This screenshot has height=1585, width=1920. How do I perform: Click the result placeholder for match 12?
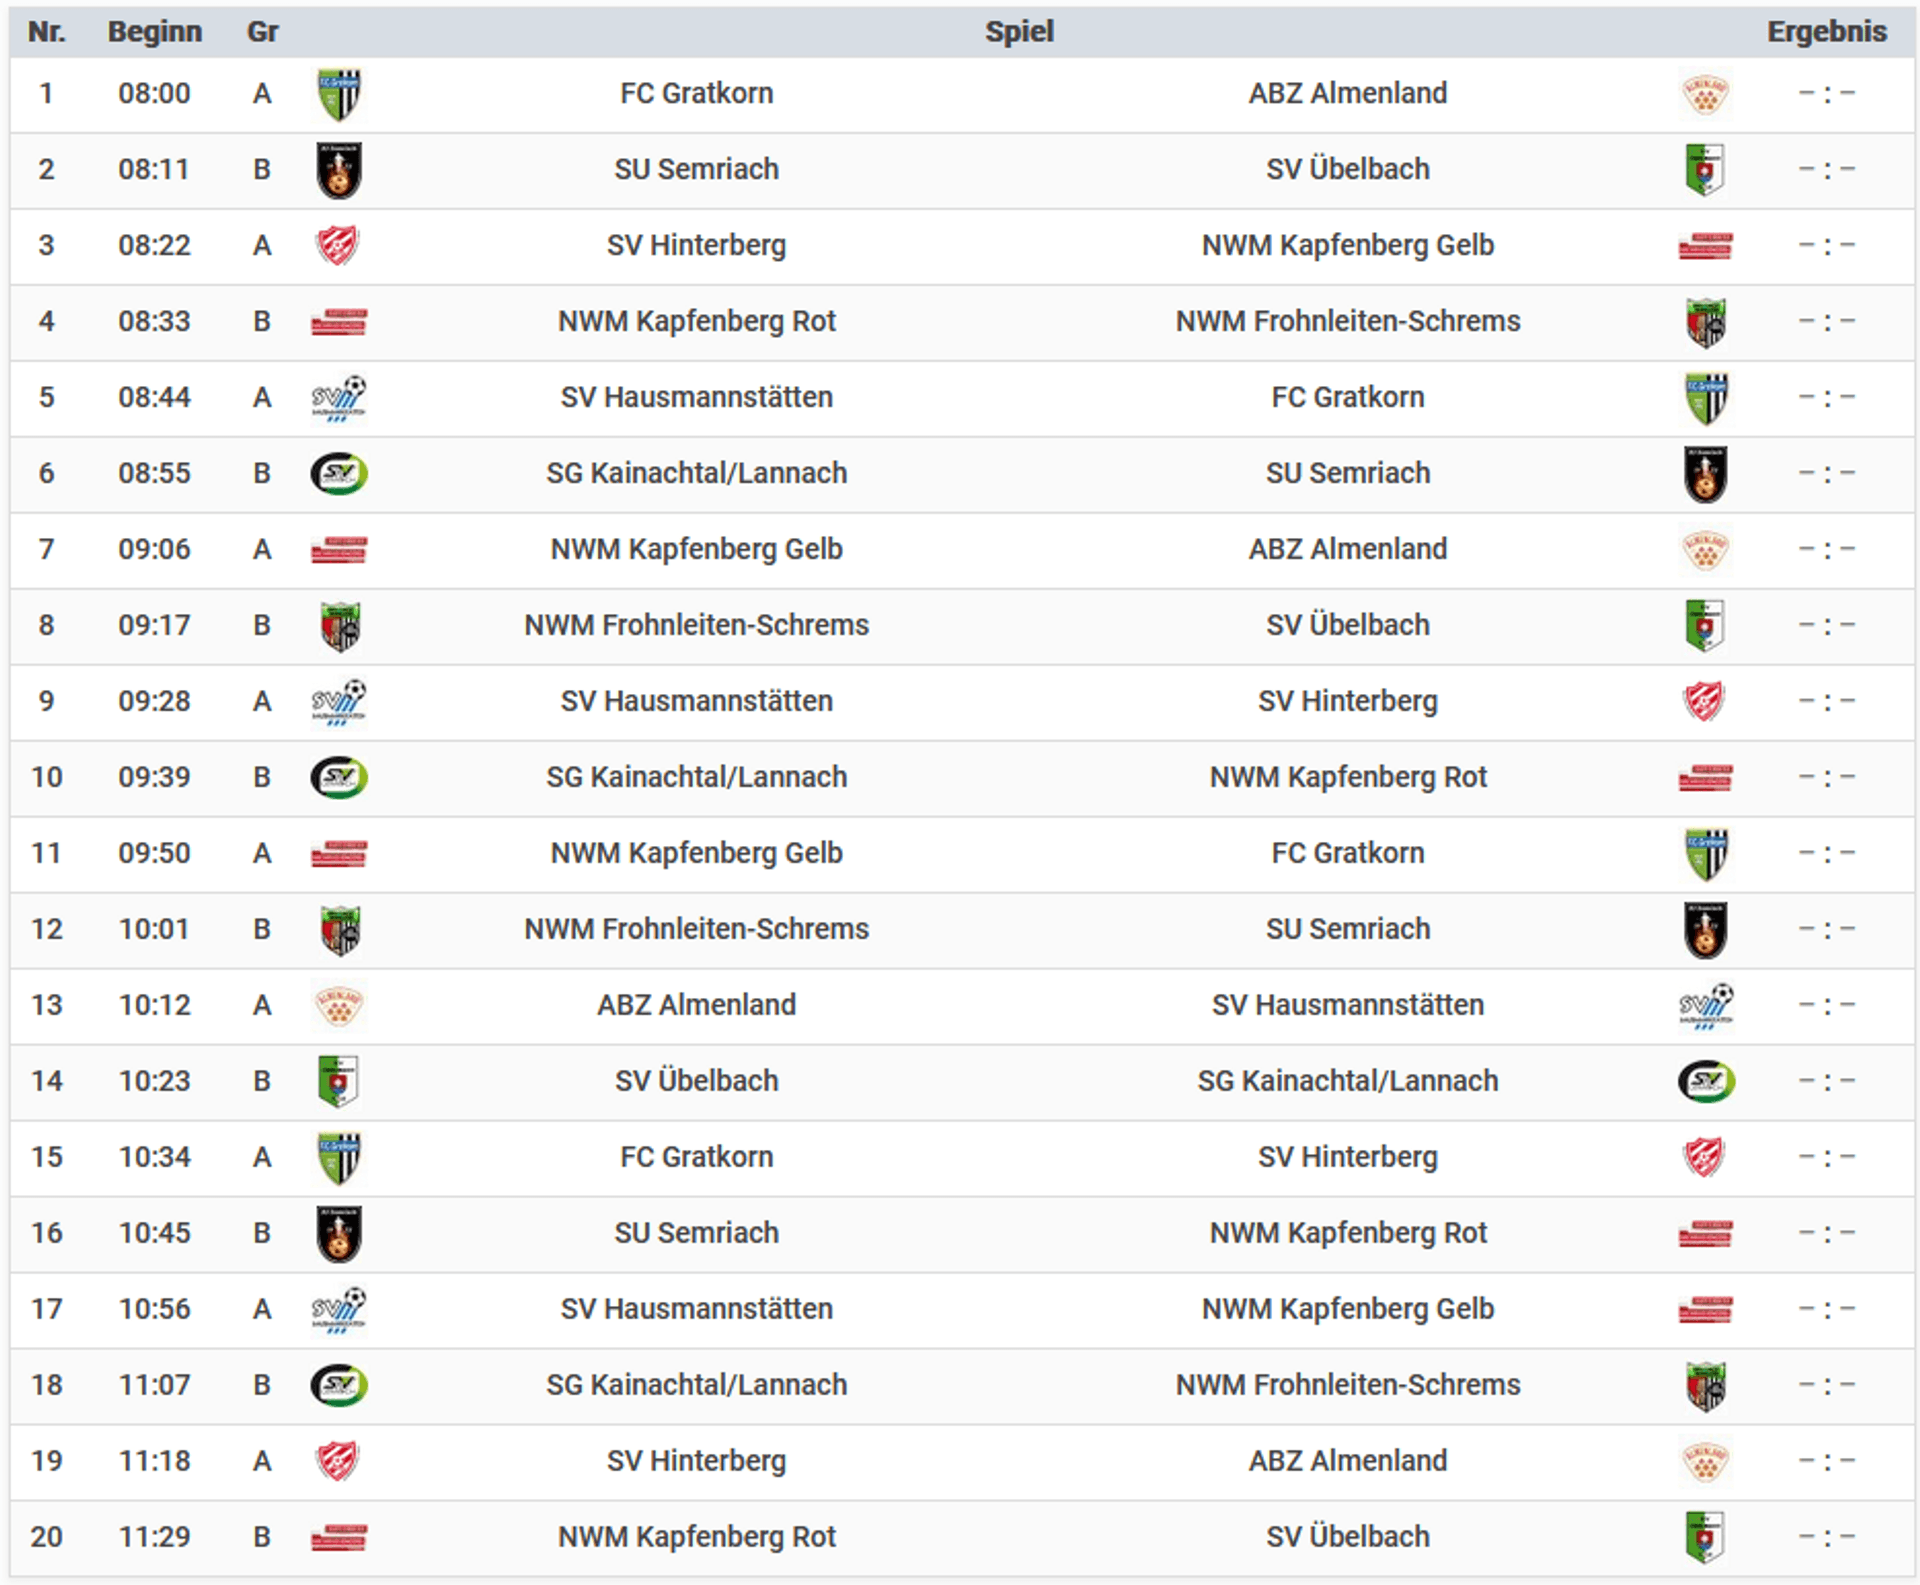[x=1826, y=929]
